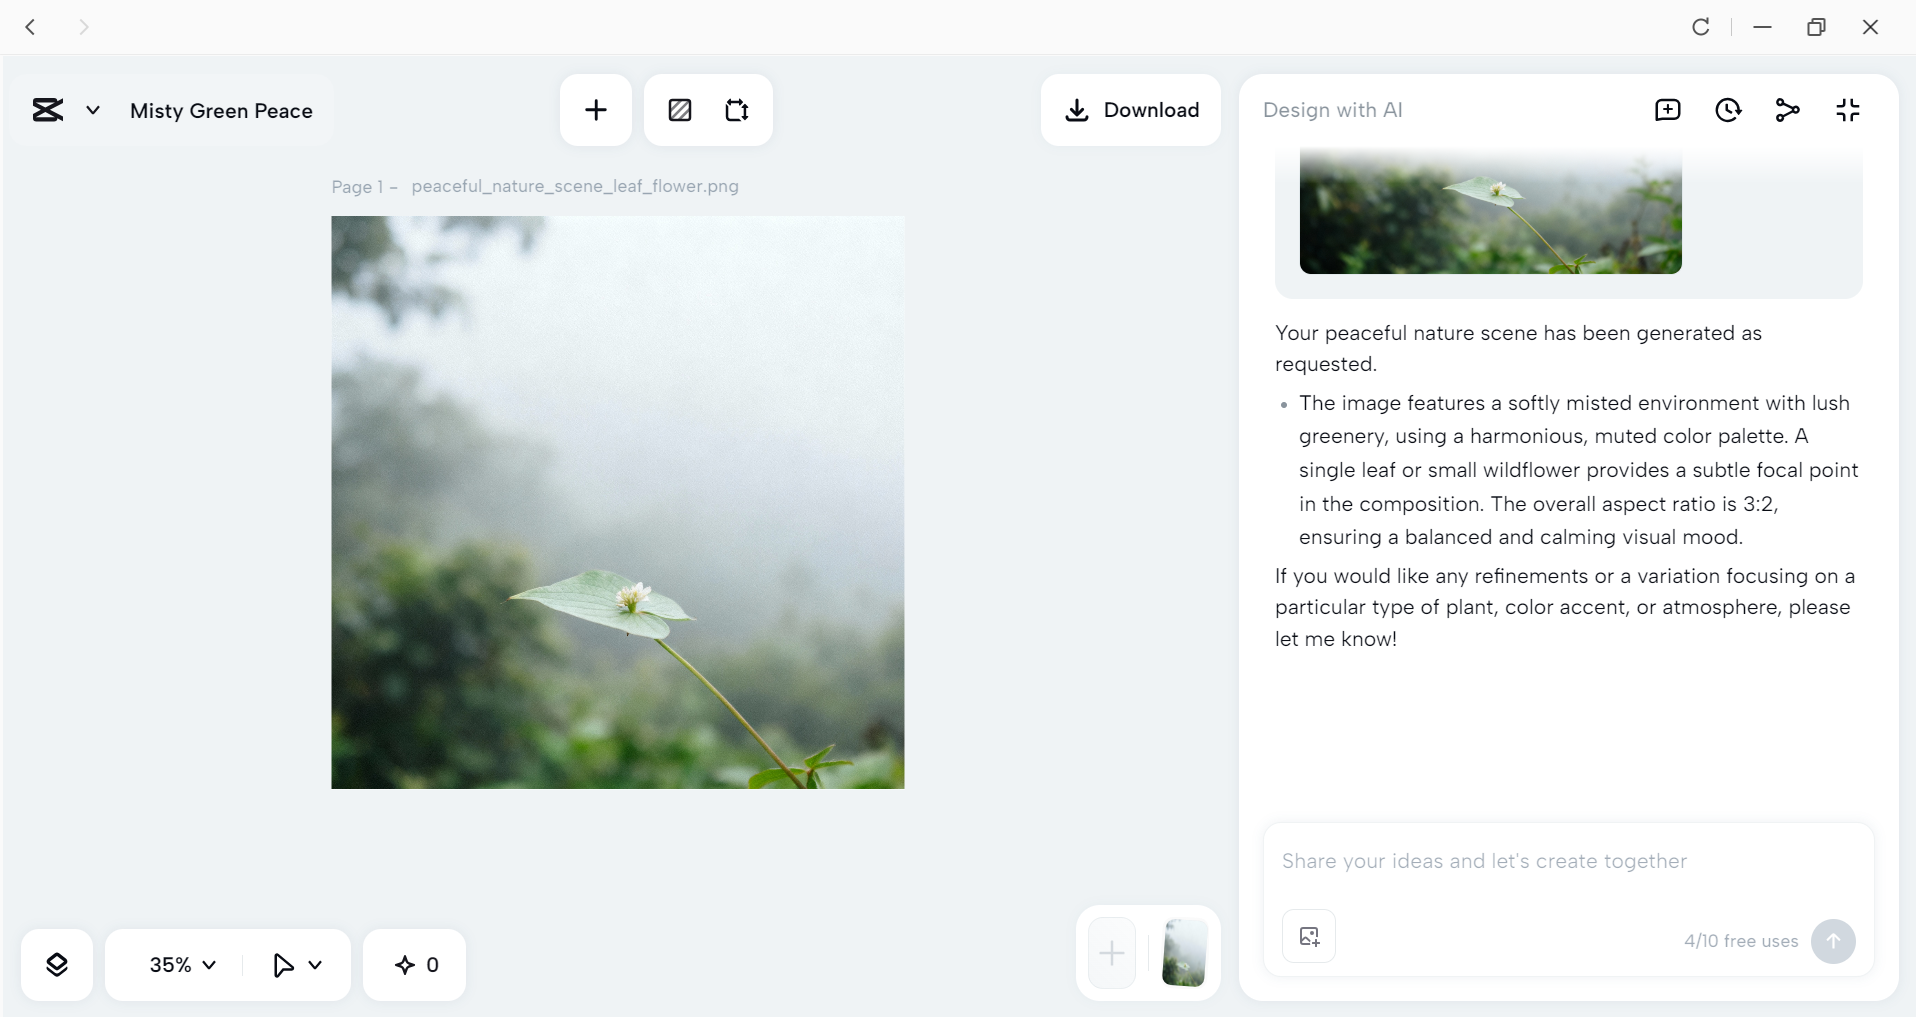Add a new page with plus tile

tap(1112, 953)
